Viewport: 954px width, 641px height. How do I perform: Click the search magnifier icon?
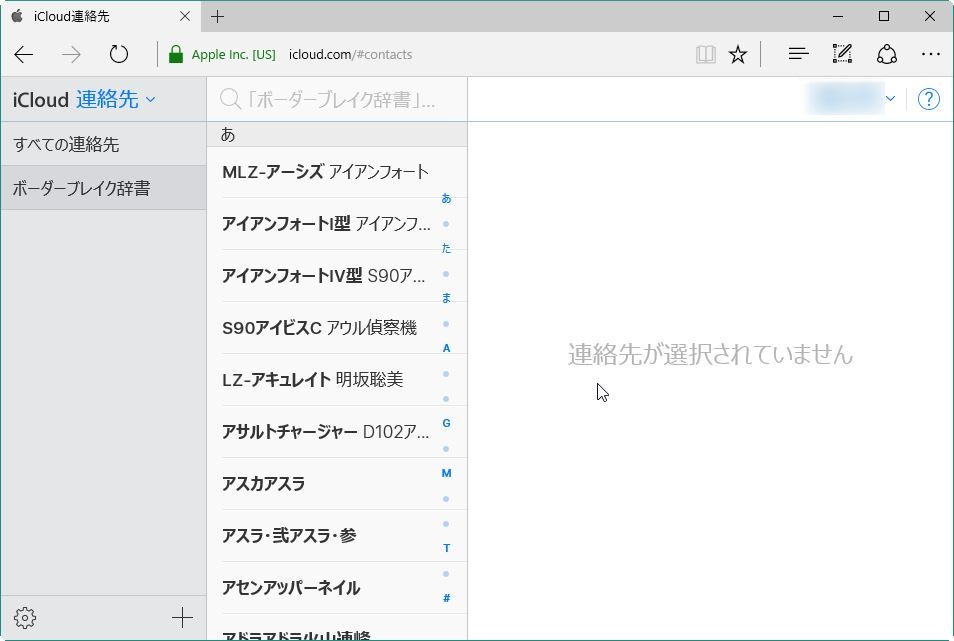click(230, 99)
